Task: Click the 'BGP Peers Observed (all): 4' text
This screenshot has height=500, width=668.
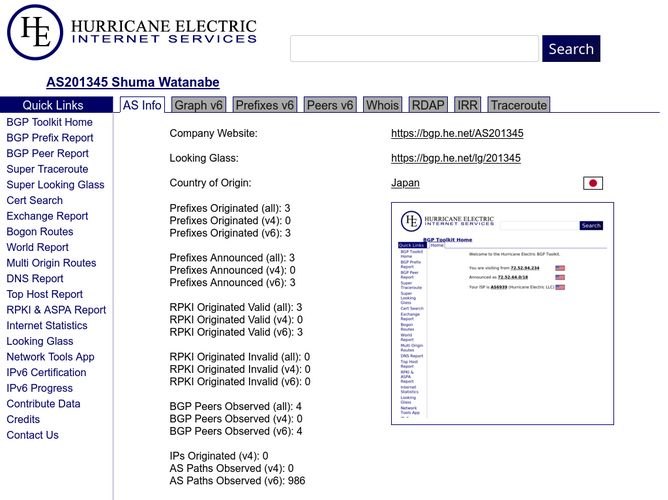Action: [236, 406]
